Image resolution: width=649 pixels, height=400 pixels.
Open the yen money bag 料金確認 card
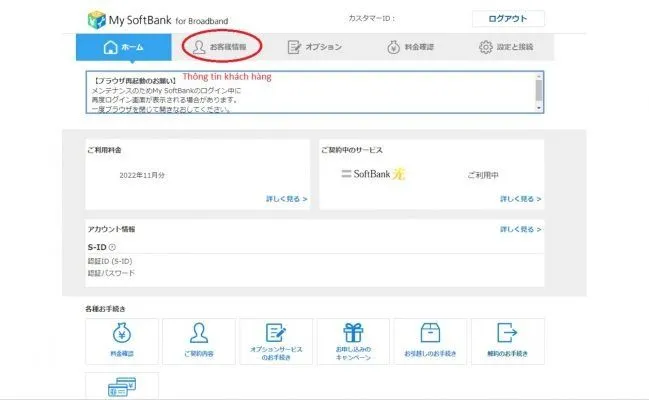click(x=122, y=341)
